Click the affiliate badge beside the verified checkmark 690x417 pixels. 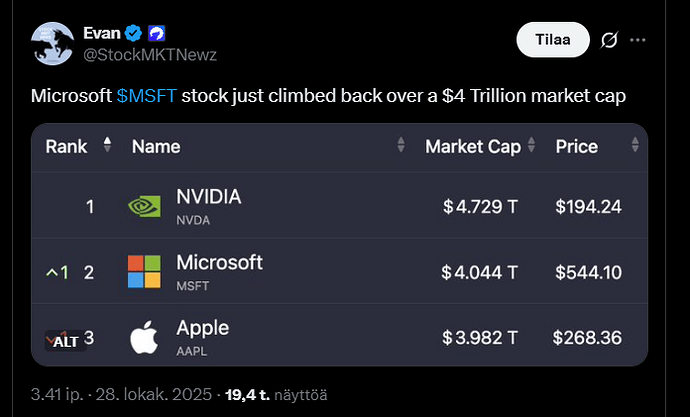tap(156, 33)
